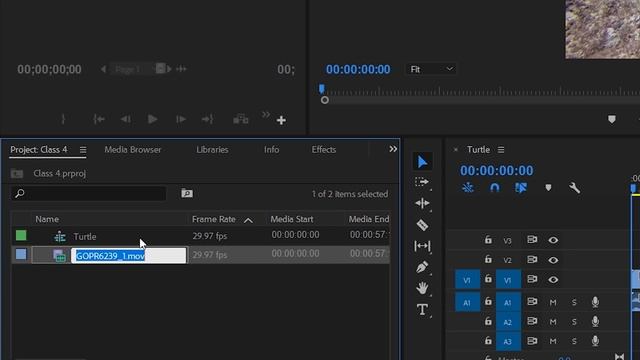The width and height of the screenshot is (640, 360).
Task: Open Source monitor button editor plus
Action: pyautogui.click(x=281, y=120)
